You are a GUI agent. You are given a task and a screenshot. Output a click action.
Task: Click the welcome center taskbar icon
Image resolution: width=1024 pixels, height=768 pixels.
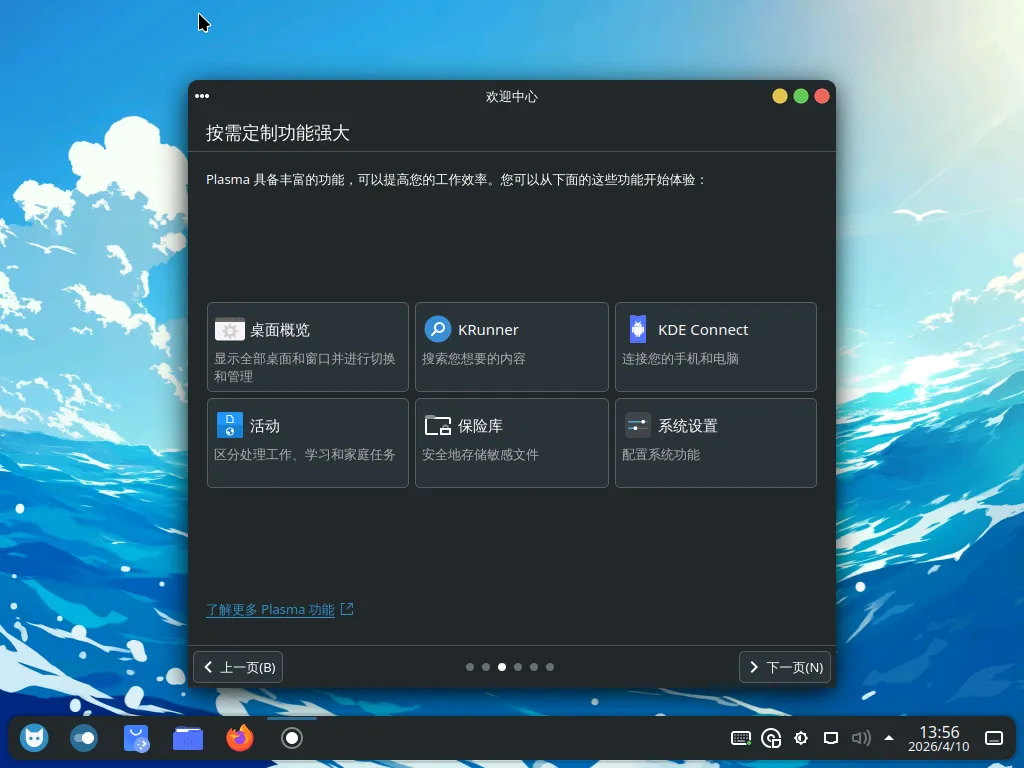click(292, 739)
